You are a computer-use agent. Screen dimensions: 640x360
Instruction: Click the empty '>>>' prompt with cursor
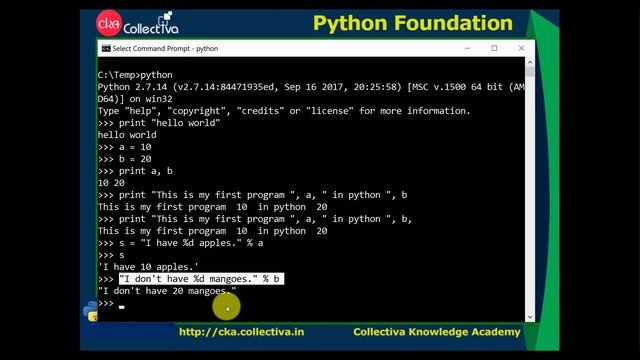pos(111,303)
